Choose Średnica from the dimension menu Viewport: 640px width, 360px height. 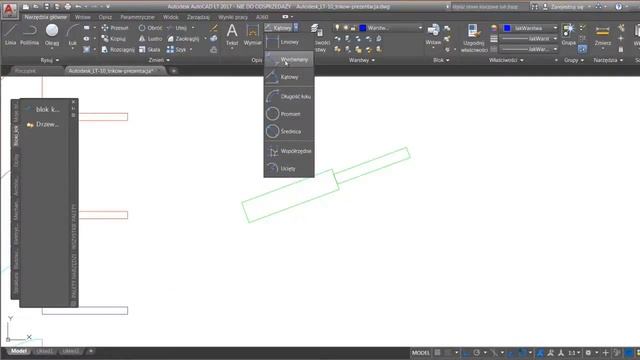pos(289,131)
